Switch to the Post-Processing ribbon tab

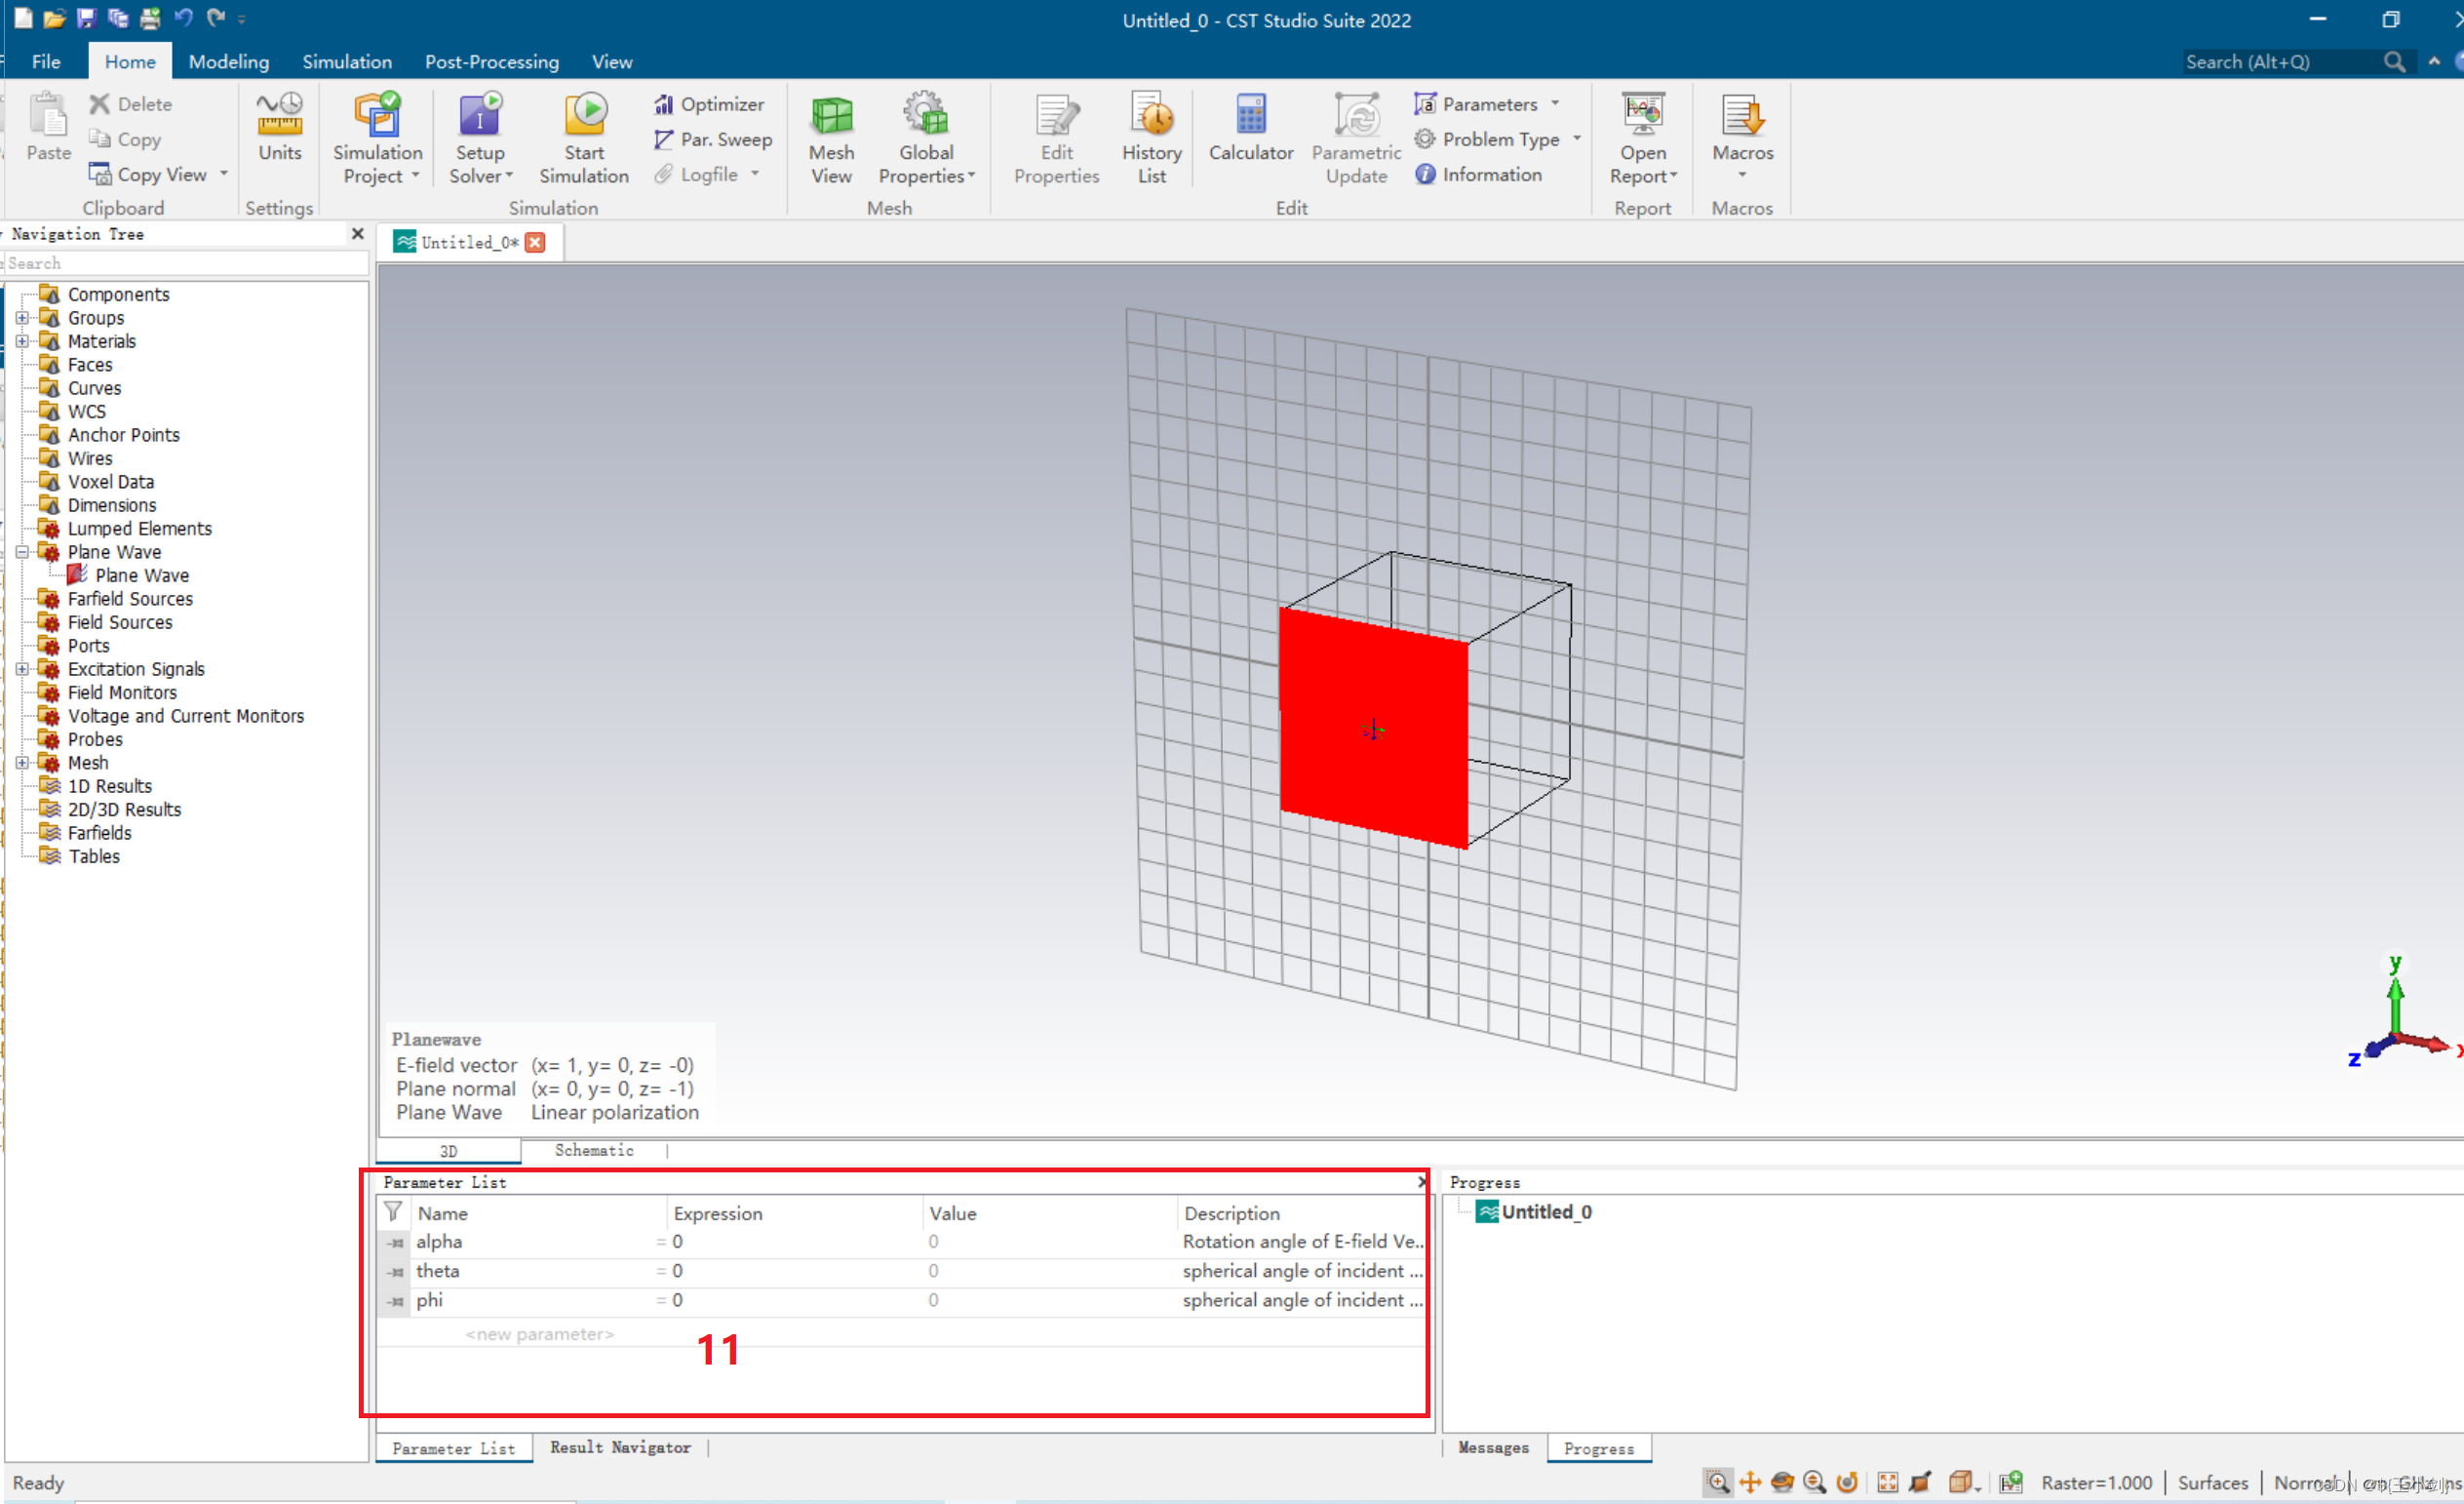tap(491, 62)
